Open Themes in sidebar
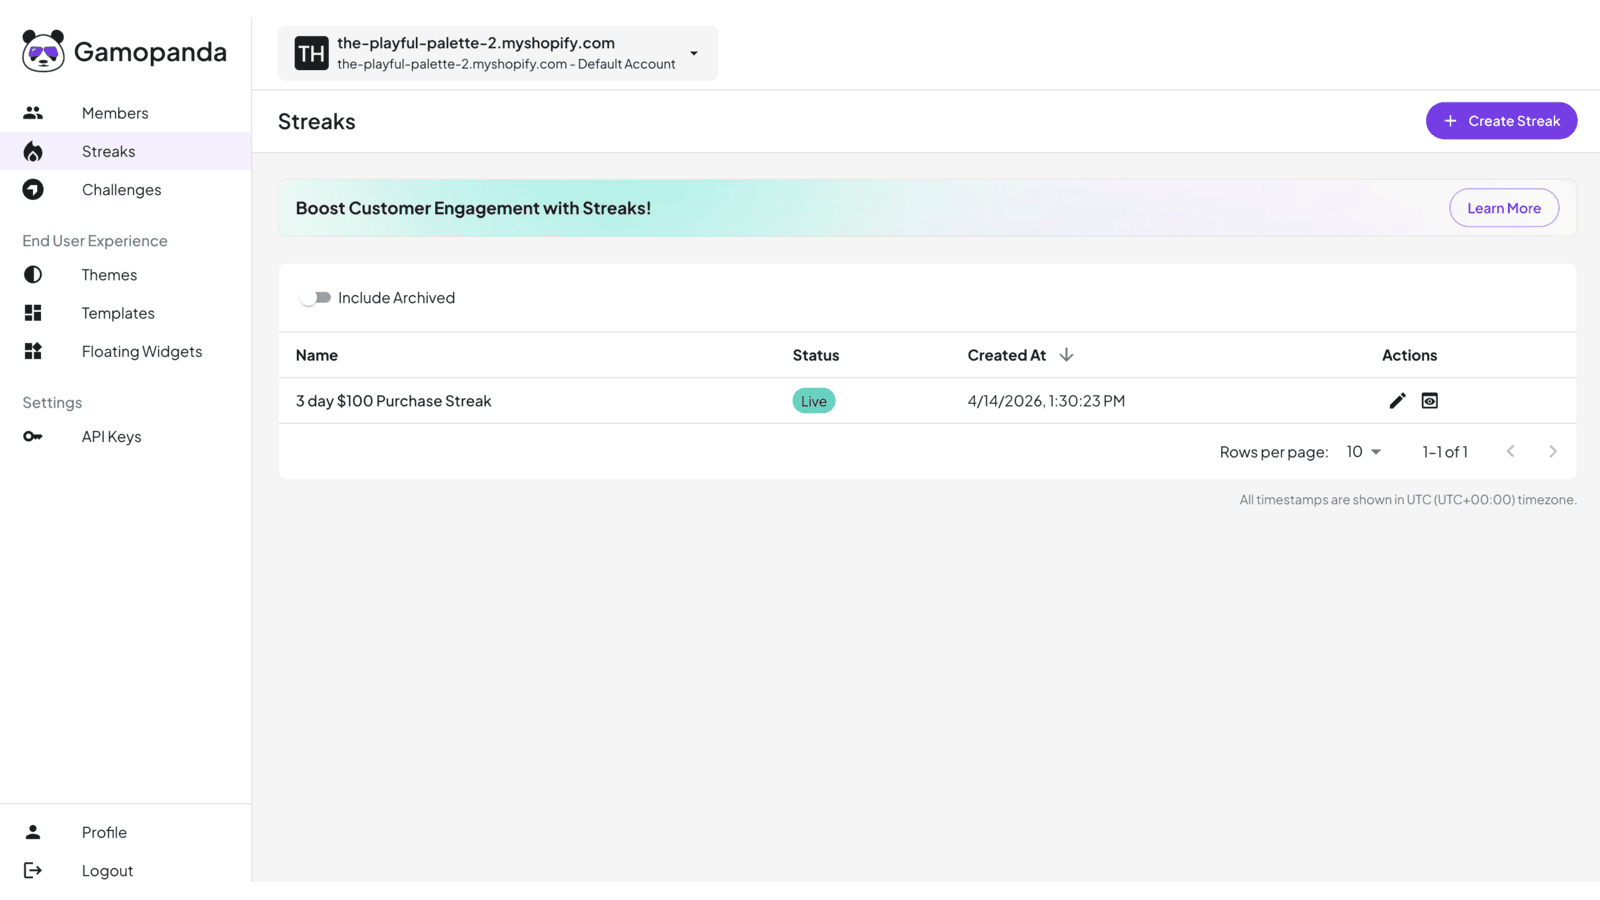 tap(125, 274)
